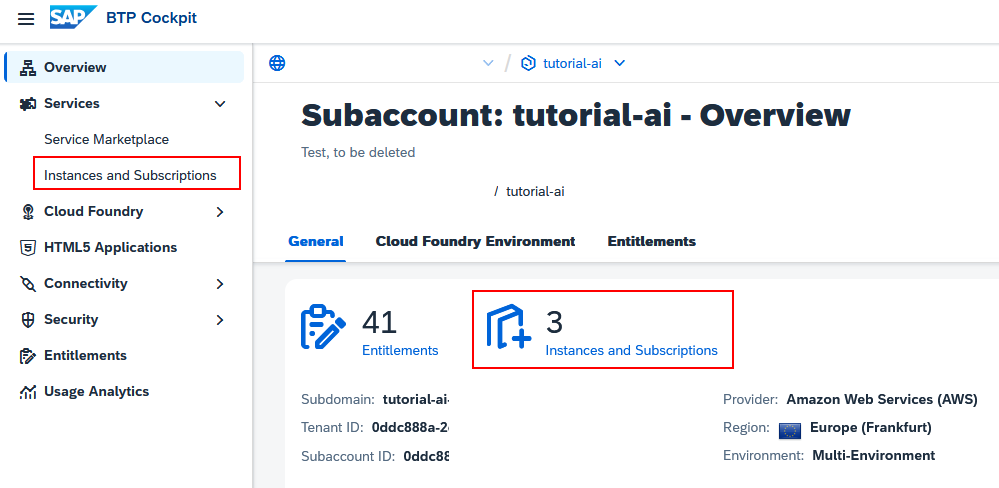
Task: Click the tutorial-ai breadcrumb link at top
Action: click(572, 64)
